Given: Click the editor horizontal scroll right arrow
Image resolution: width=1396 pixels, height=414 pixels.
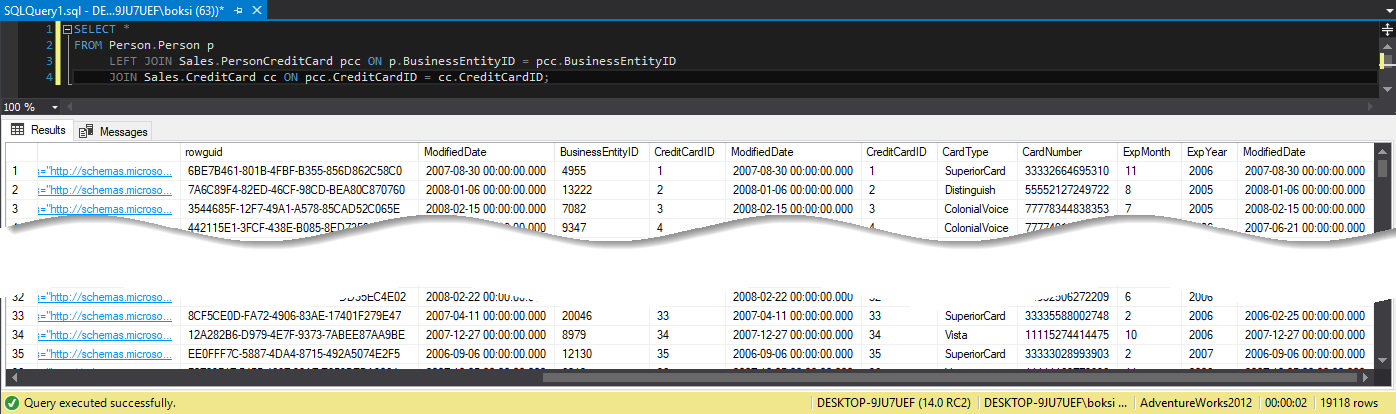Looking at the screenshot, I should (1371, 106).
